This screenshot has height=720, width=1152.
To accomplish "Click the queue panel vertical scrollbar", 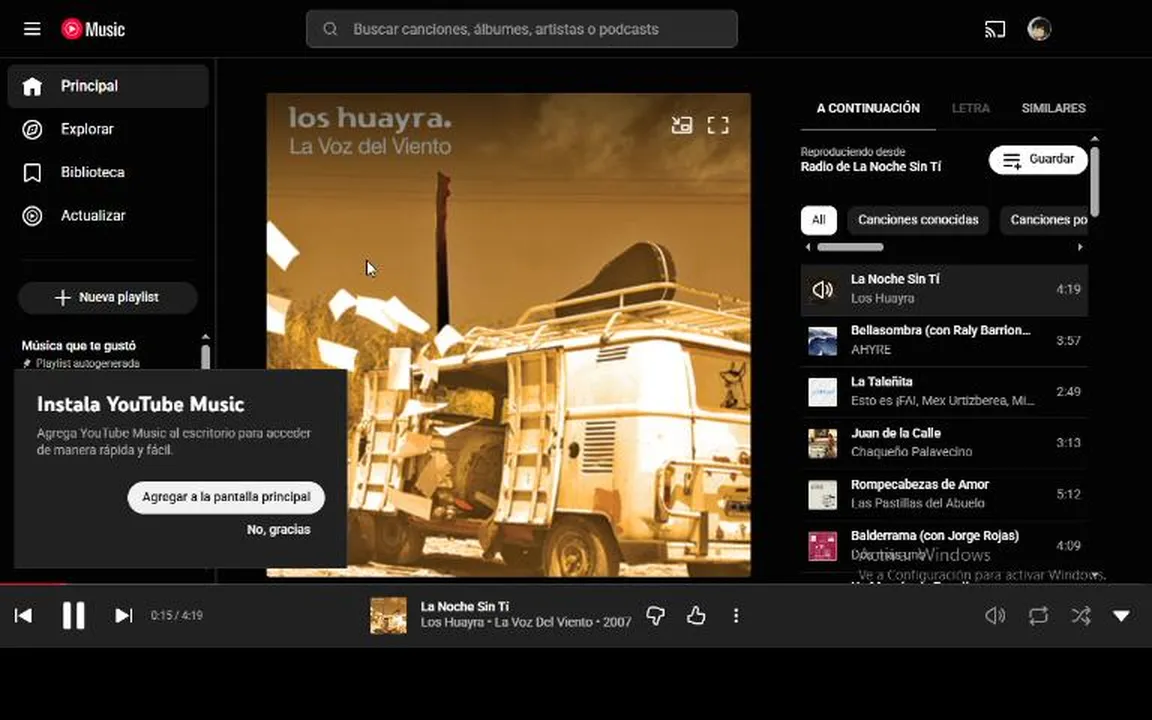I will point(1095,181).
